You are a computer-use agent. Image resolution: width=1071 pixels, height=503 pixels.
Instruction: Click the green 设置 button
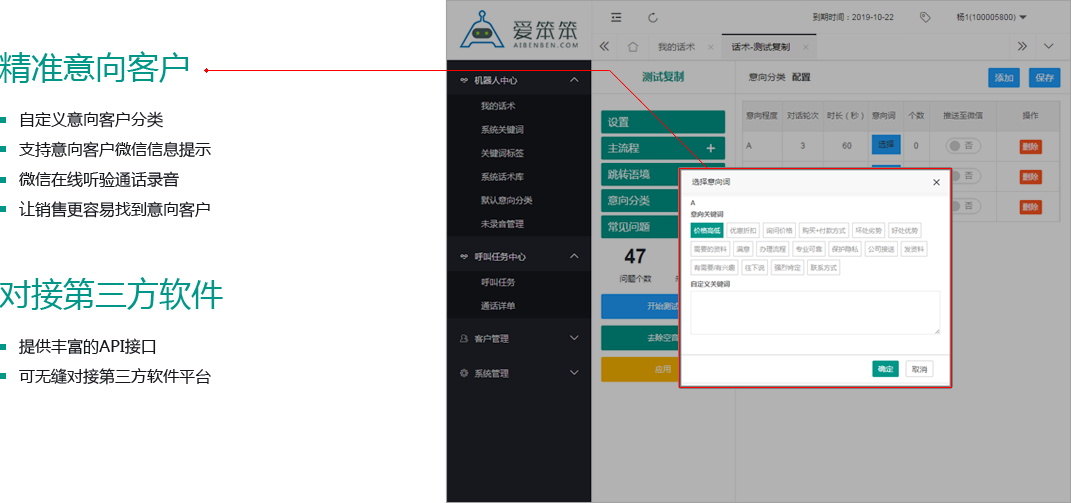tap(663, 122)
